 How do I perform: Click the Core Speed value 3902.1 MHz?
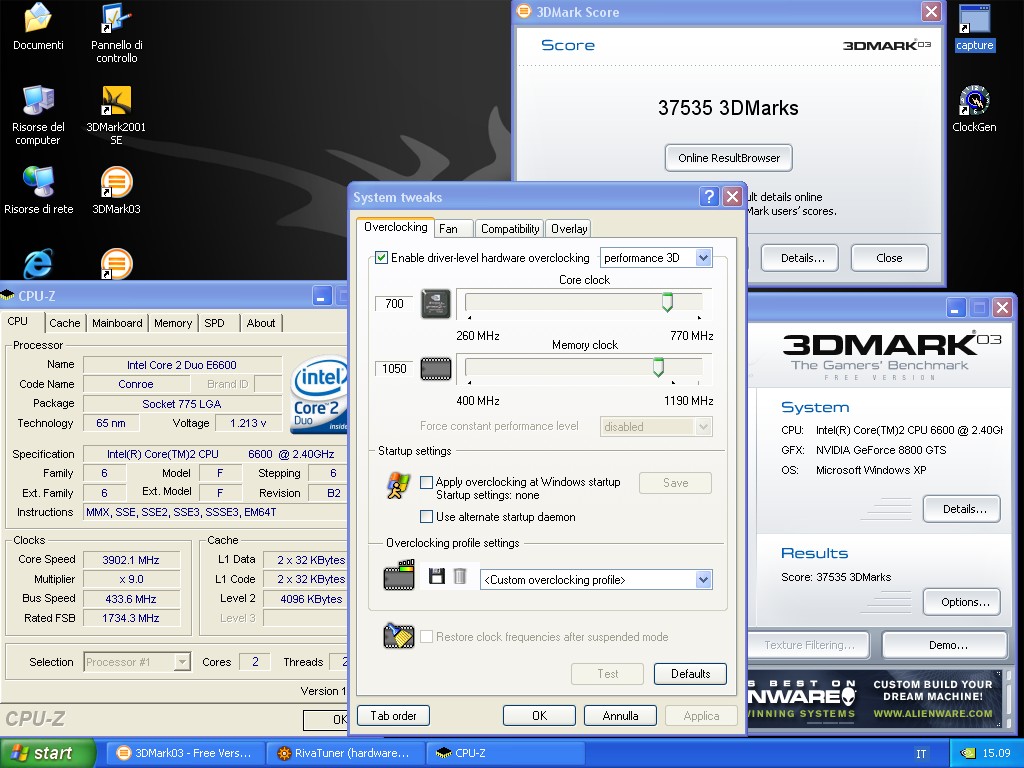(x=131, y=560)
